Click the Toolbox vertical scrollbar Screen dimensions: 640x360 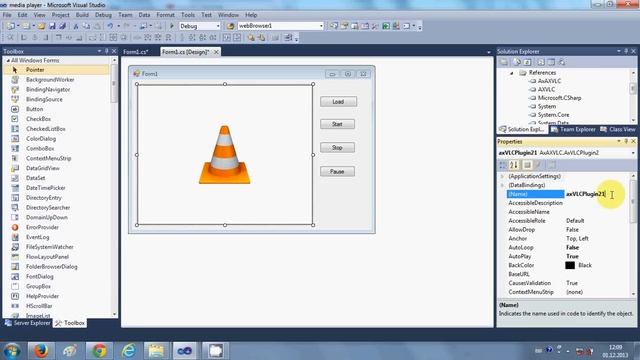pyautogui.click(x=114, y=187)
